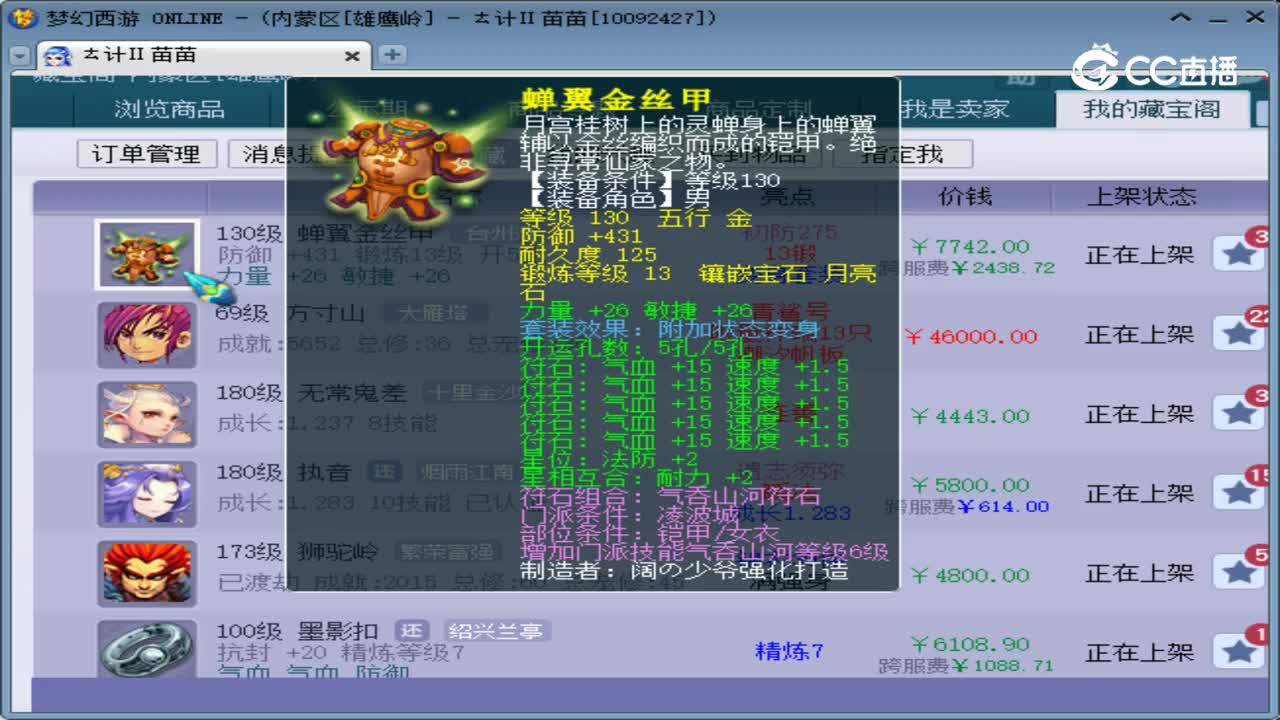The image size is (1280, 720).
Task: Click the price ￥6108.90
Action: point(970,645)
